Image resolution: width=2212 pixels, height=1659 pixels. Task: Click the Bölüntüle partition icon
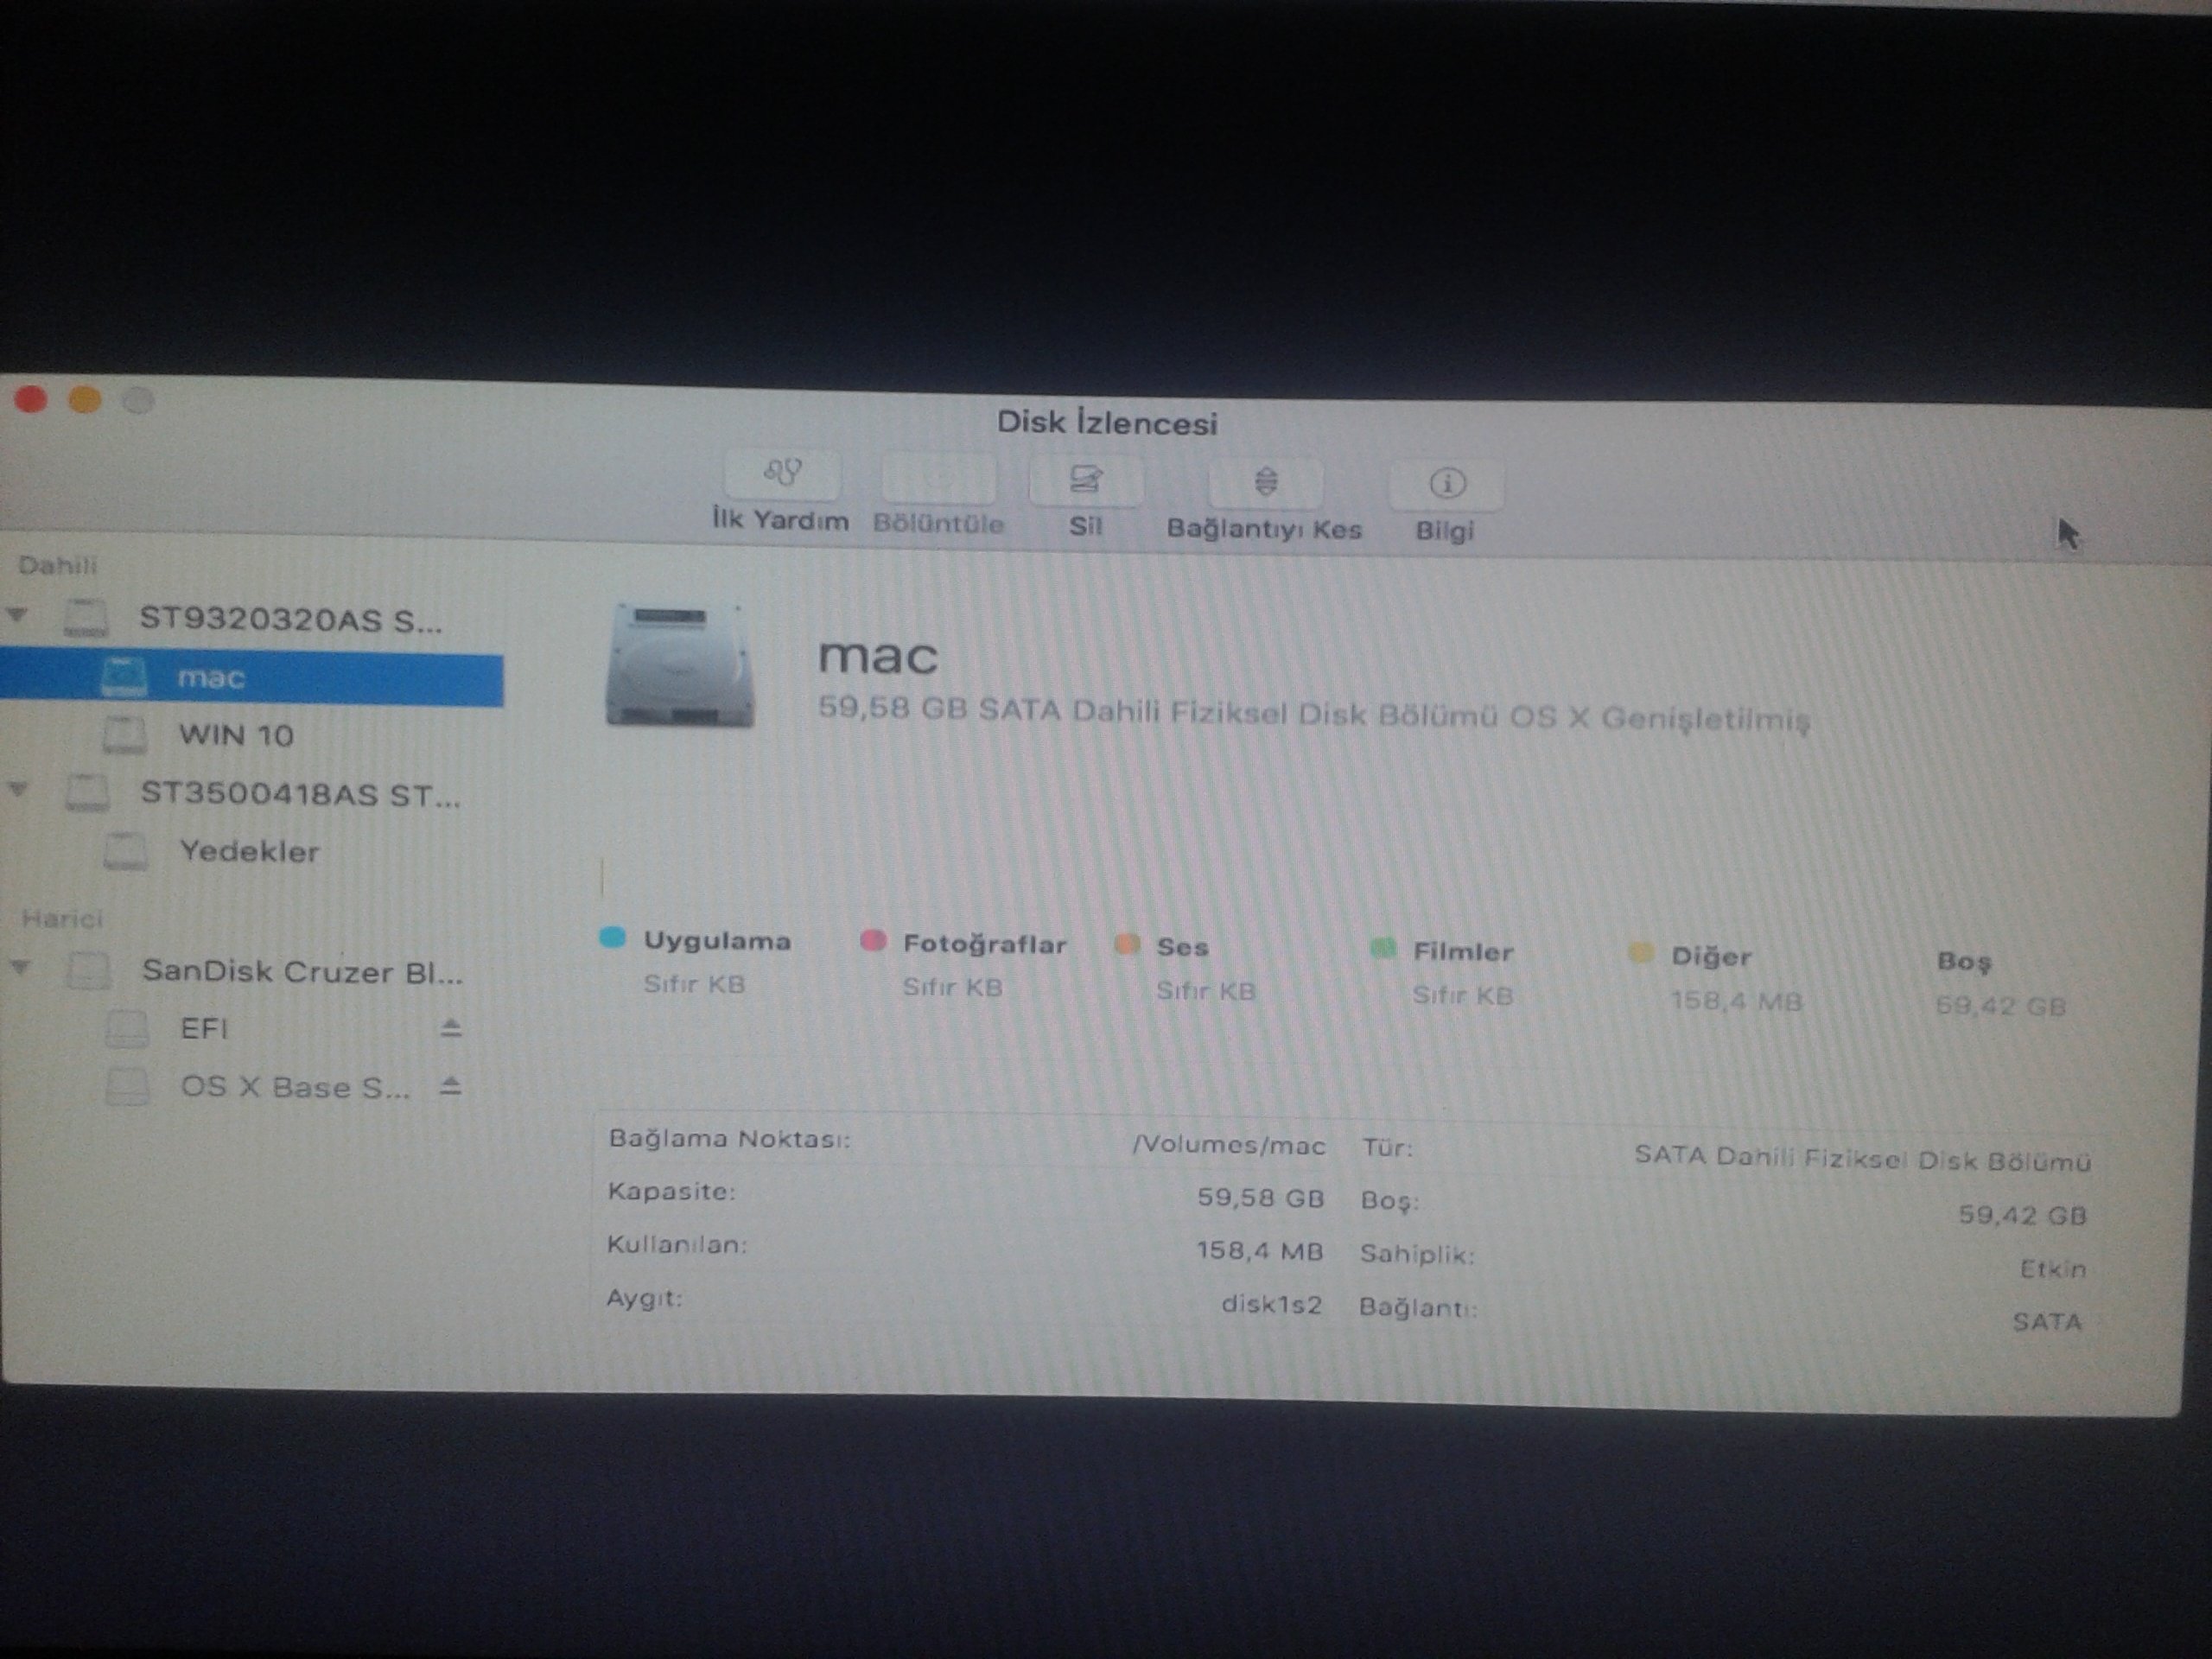[x=938, y=478]
